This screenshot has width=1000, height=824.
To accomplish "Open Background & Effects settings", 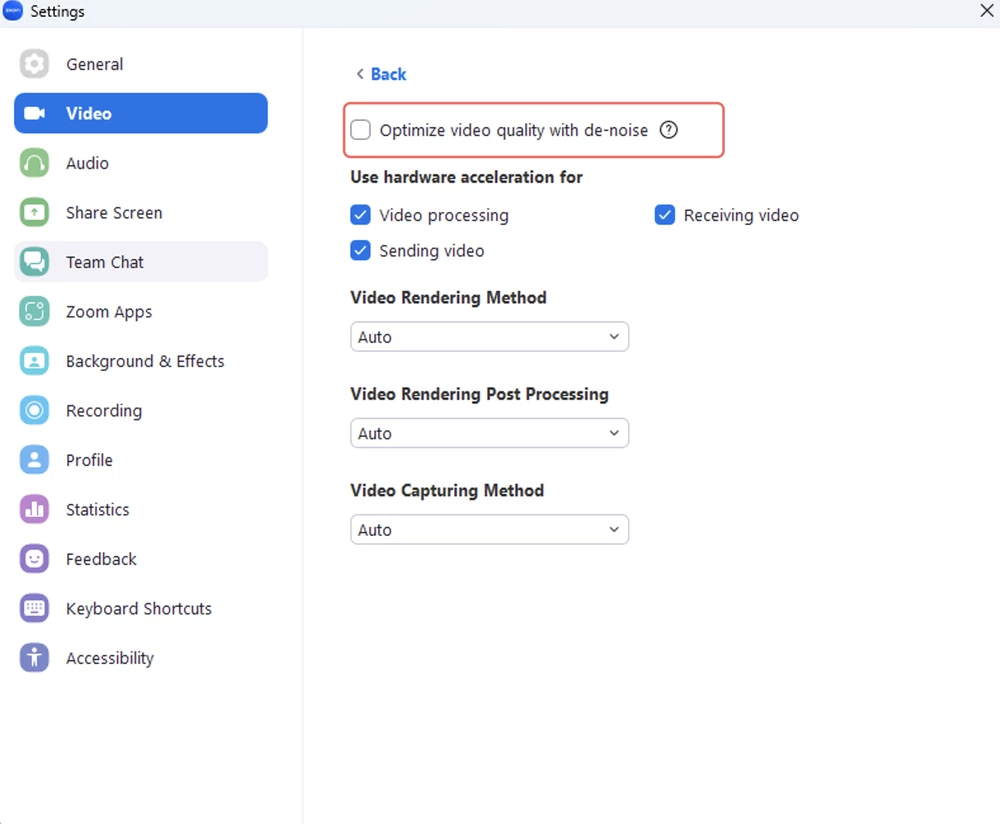I will point(141,361).
